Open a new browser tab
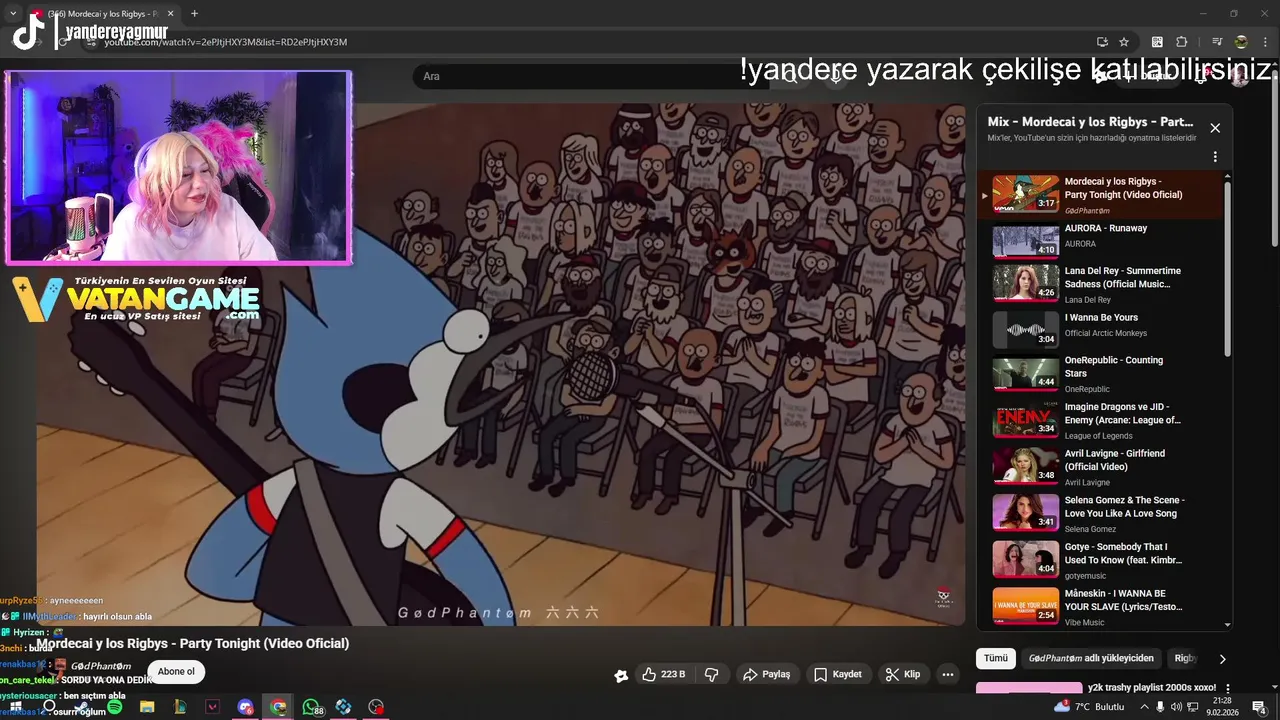This screenshot has width=1280, height=720. tap(194, 14)
